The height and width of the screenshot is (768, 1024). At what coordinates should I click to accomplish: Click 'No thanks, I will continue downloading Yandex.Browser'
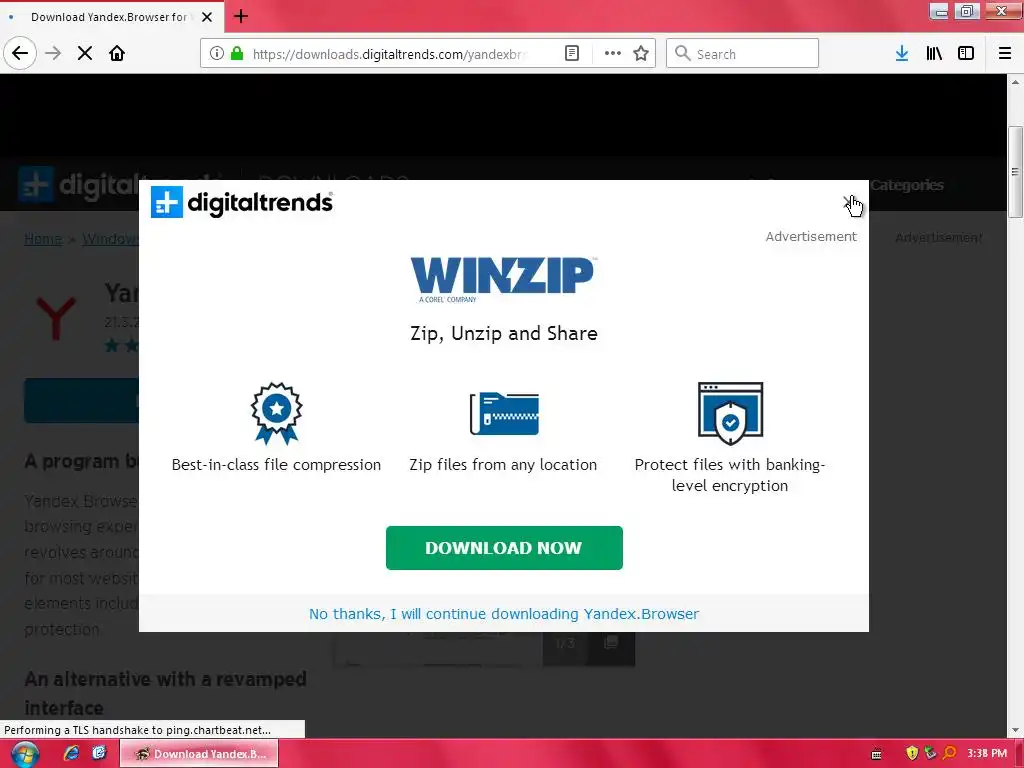point(504,614)
